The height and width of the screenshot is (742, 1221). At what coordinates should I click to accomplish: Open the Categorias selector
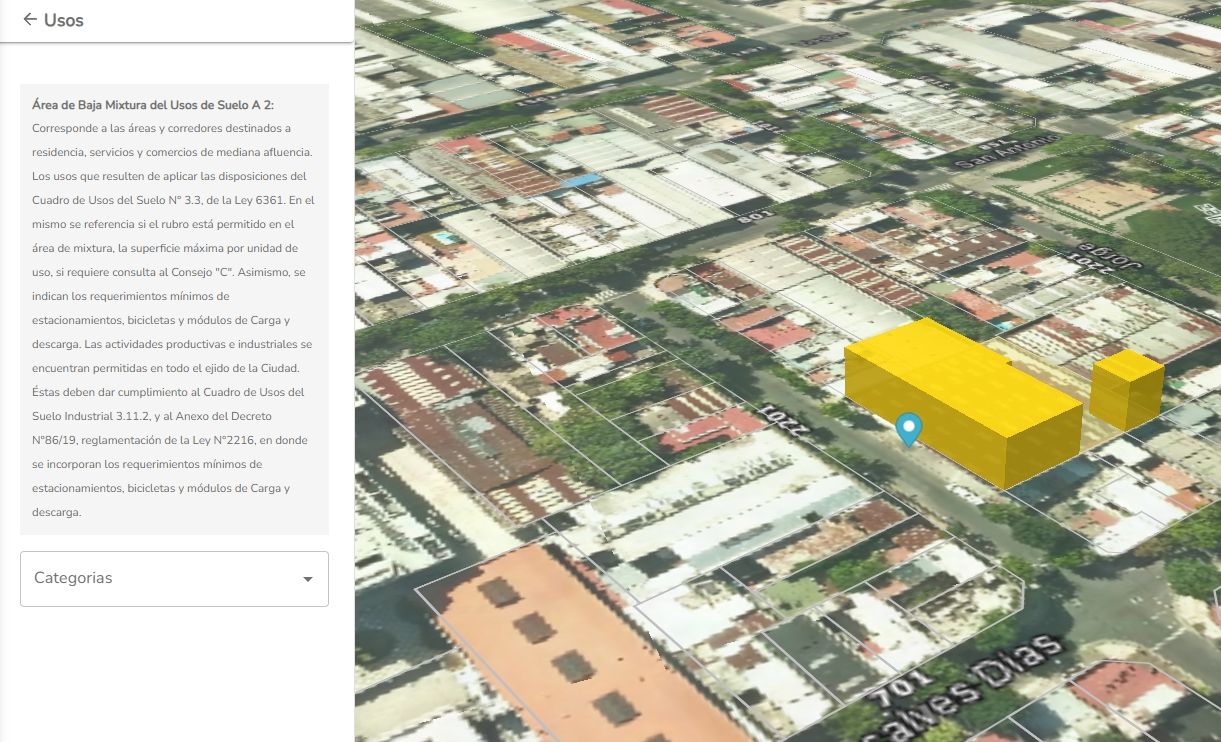pos(174,578)
